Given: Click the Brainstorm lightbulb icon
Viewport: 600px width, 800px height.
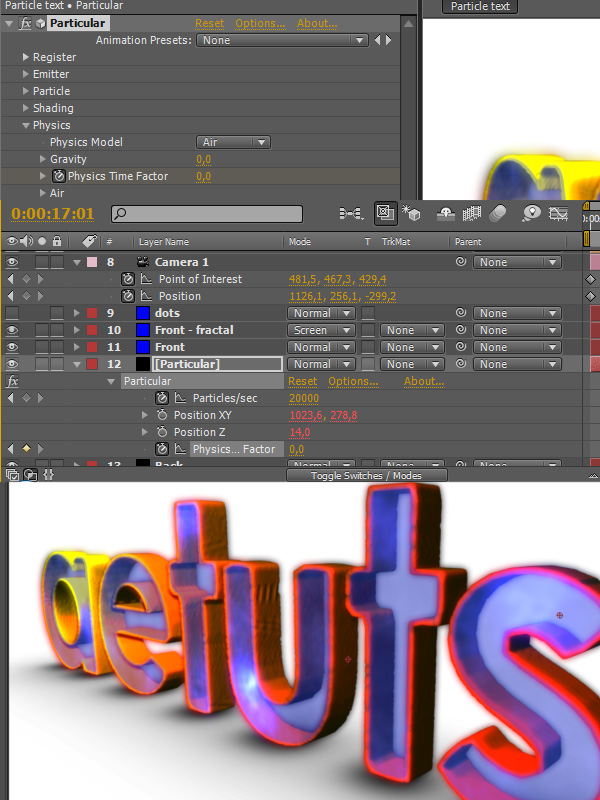Looking at the screenshot, I should [x=531, y=213].
